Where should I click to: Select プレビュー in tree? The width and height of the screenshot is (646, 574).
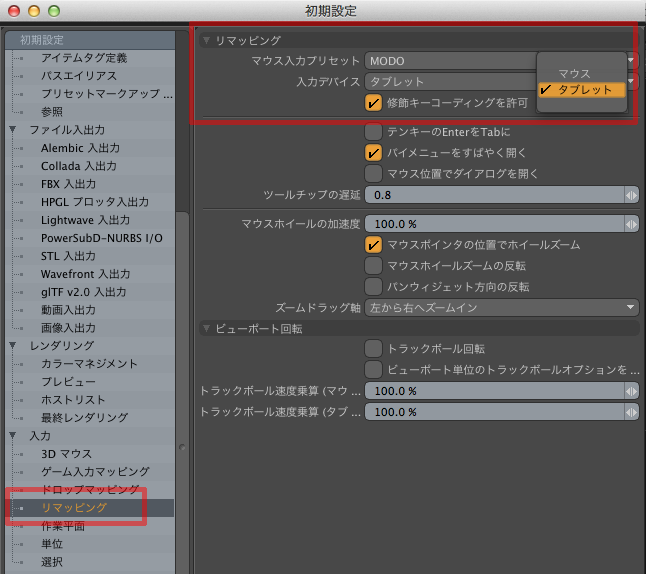[68, 382]
